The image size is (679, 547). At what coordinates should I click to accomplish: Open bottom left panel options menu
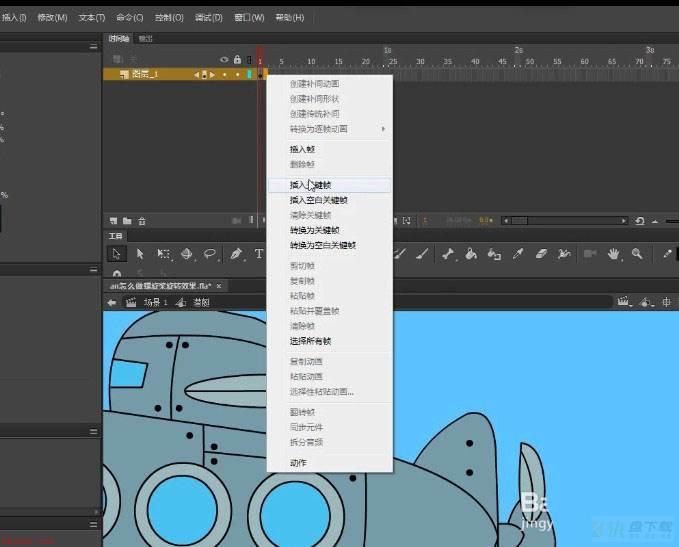(93, 524)
